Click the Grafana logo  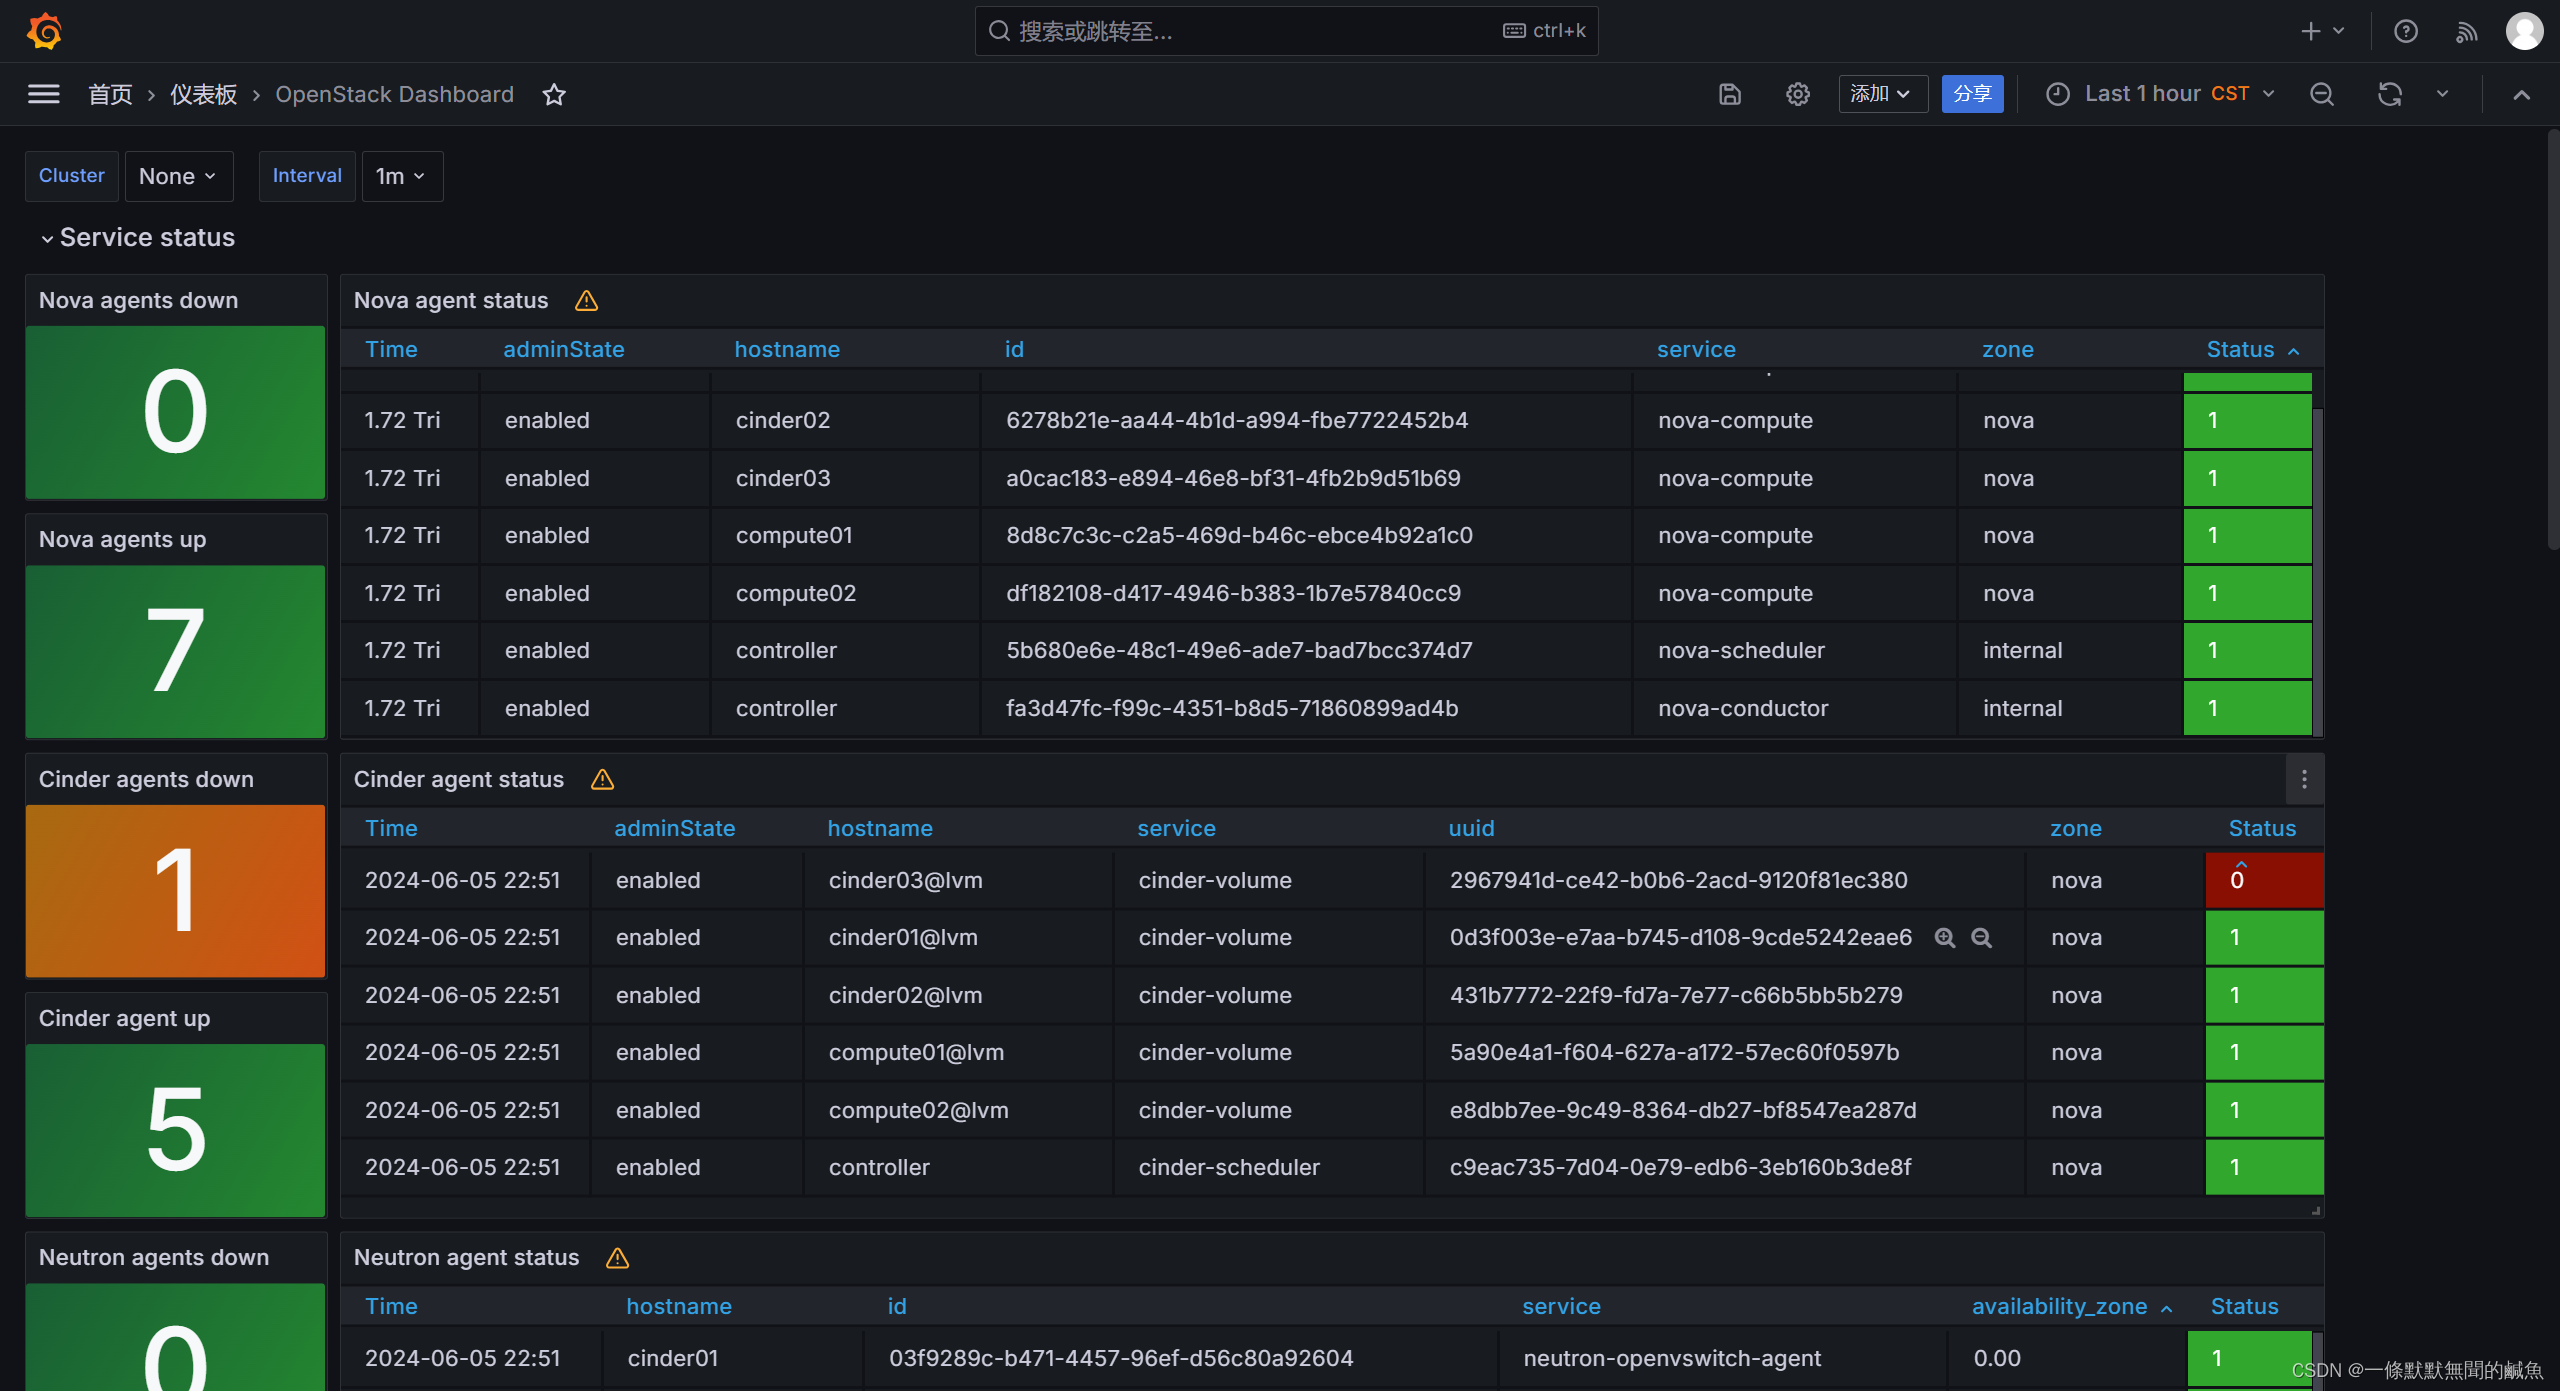pyautogui.click(x=44, y=30)
